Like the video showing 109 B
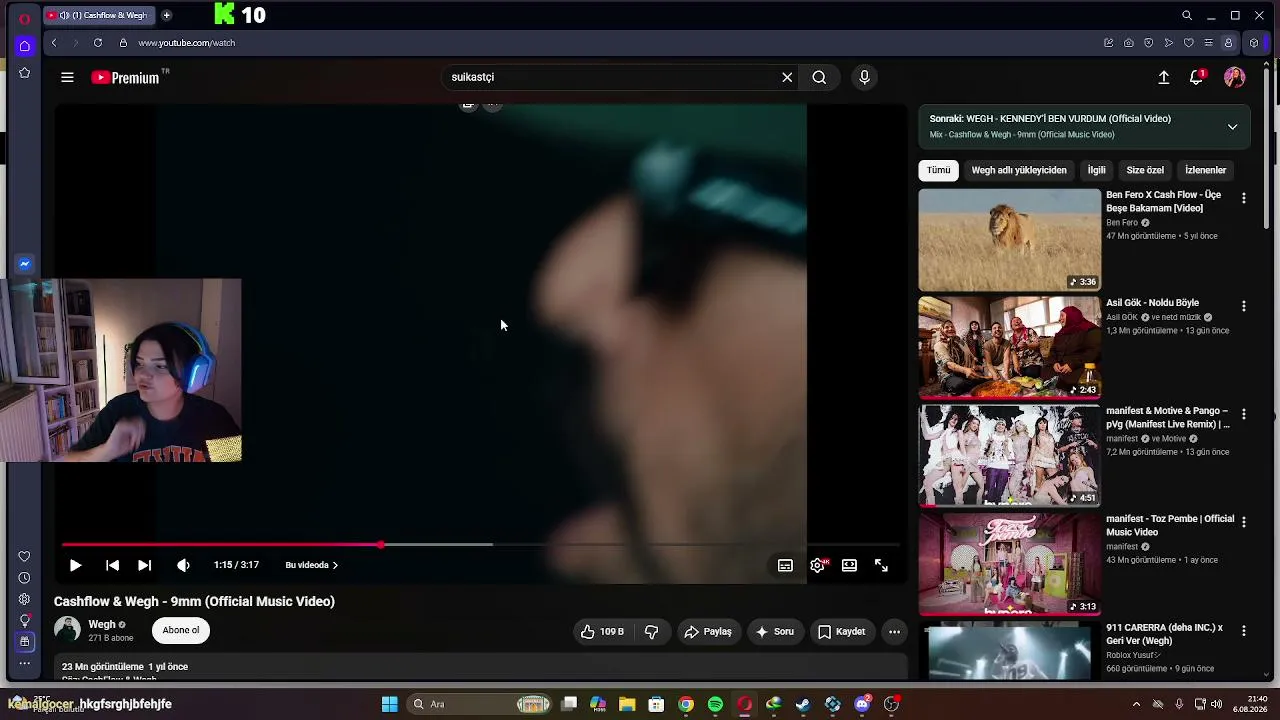1280x720 pixels. tap(602, 631)
